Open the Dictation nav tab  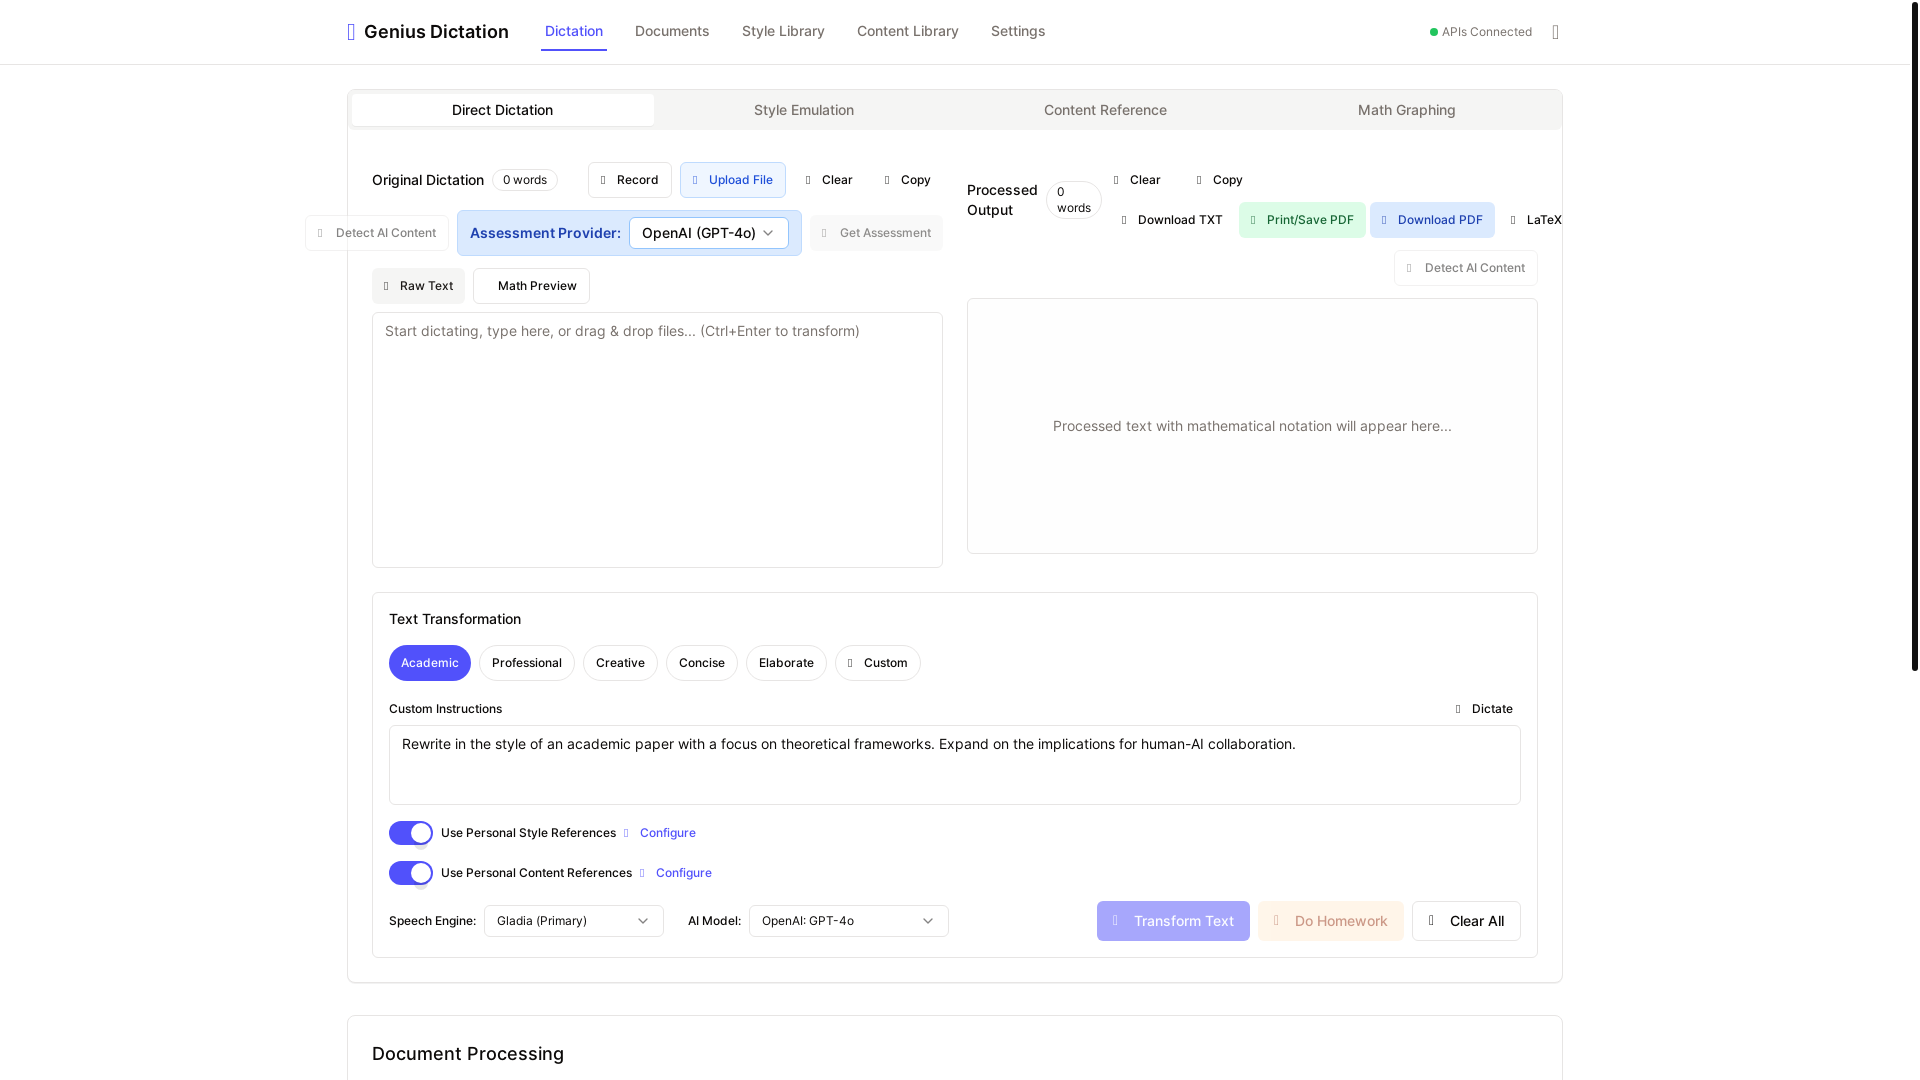[574, 31]
